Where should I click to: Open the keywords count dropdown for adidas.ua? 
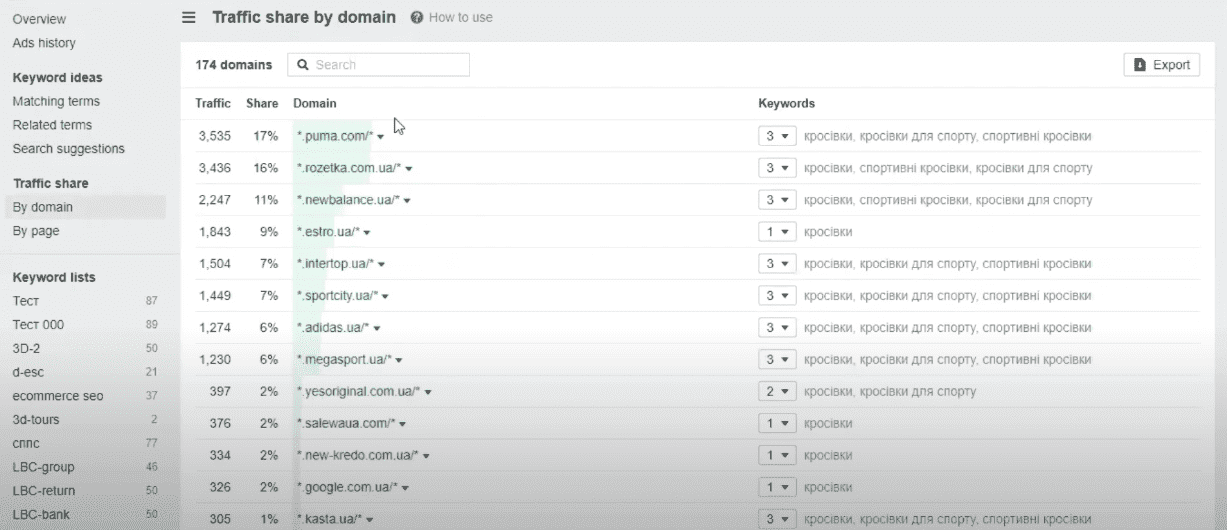[x=777, y=328]
